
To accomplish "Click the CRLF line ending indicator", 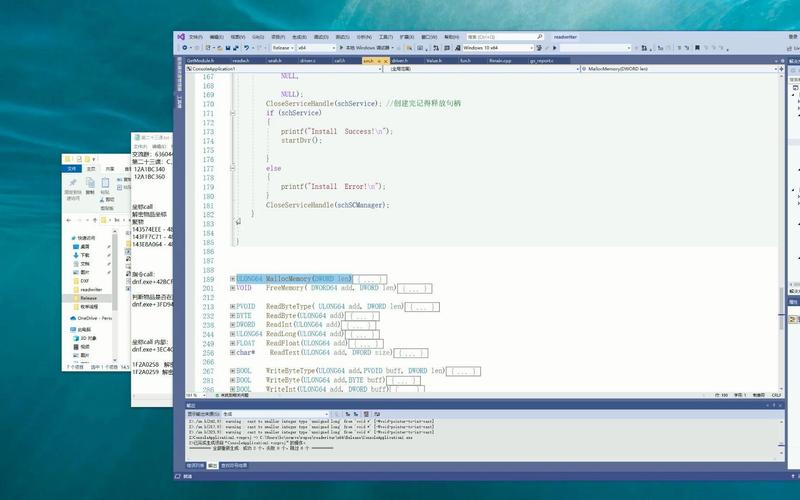I will (x=776, y=395).
